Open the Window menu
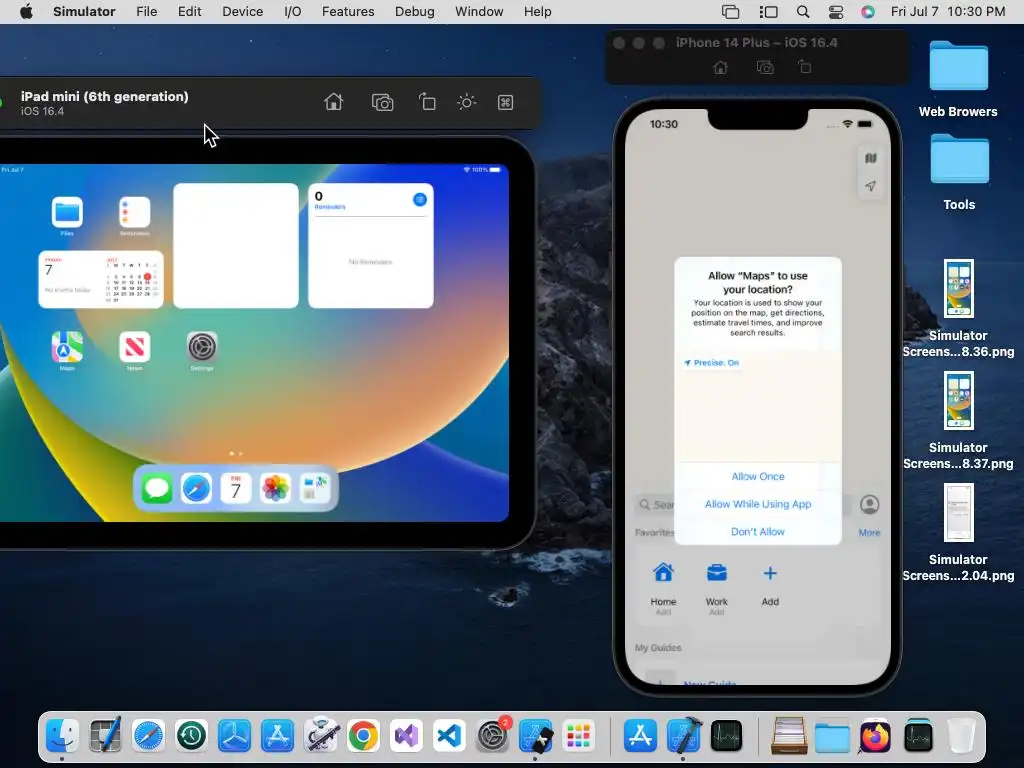 click(x=479, y=12)
